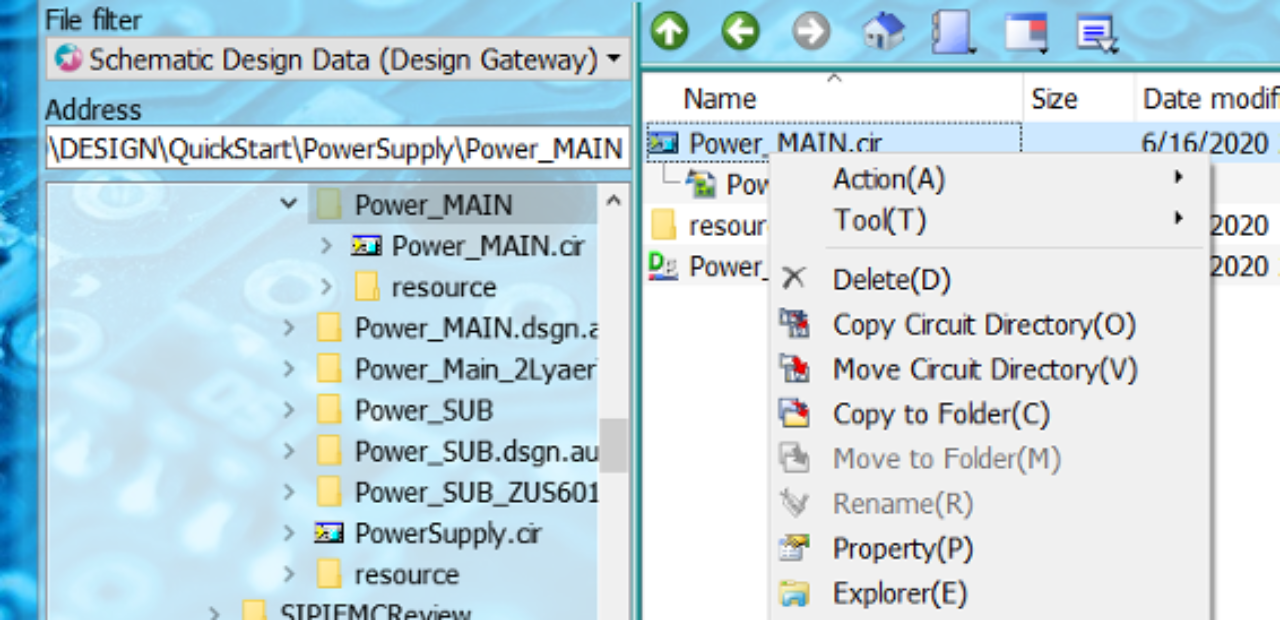Click the Power_MAIN.cir file icon in list

(662, 144)
